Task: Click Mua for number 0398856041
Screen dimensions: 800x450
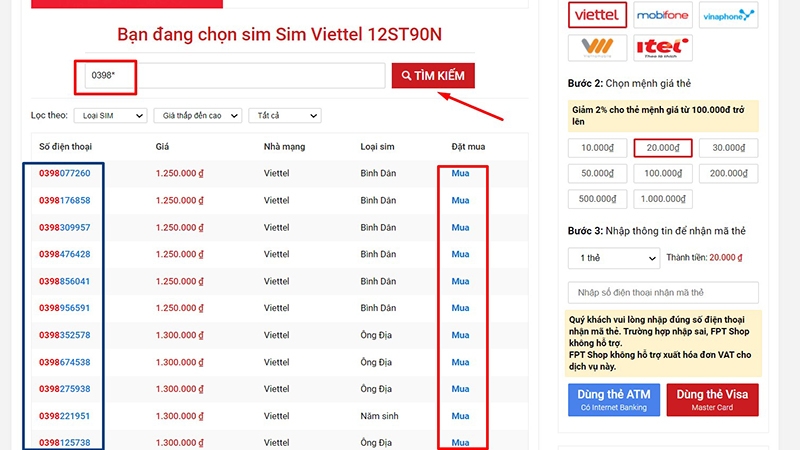Action: coord(460,281)
